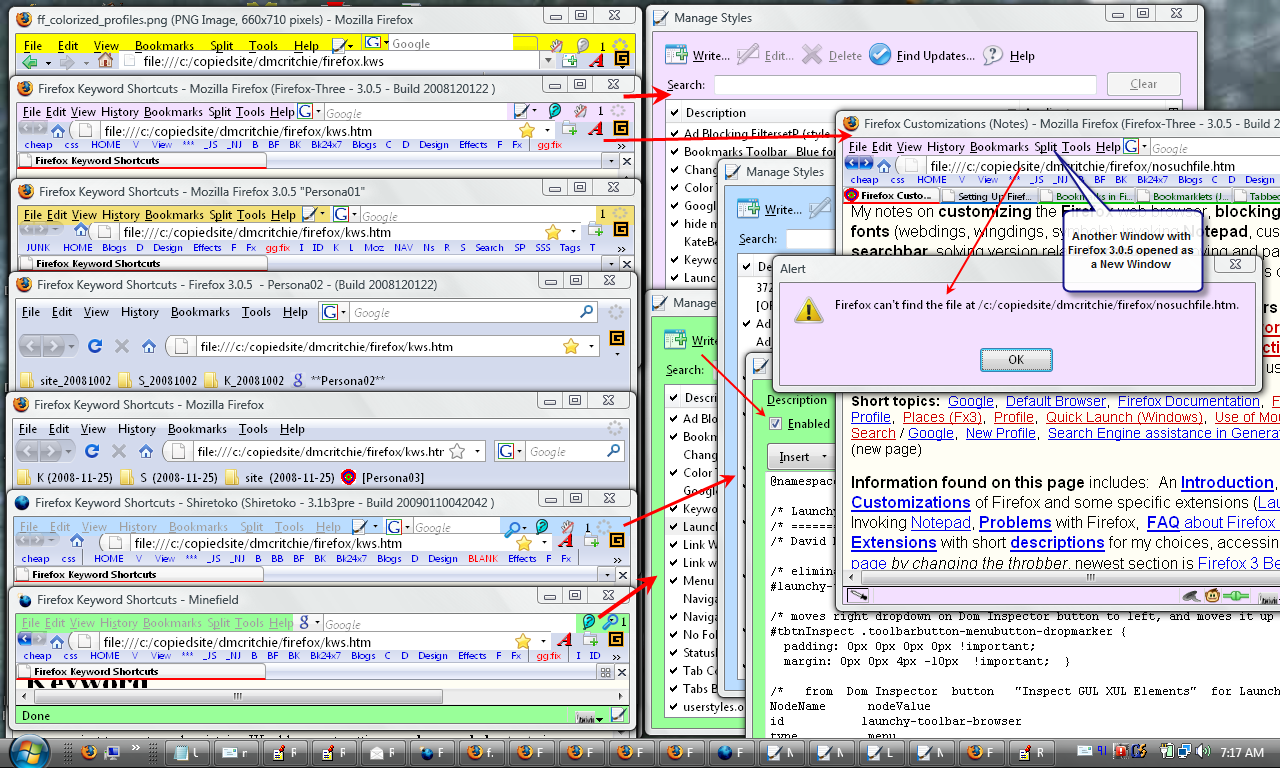
Task: Open History menu in Persona02 window
Action: 140,312
